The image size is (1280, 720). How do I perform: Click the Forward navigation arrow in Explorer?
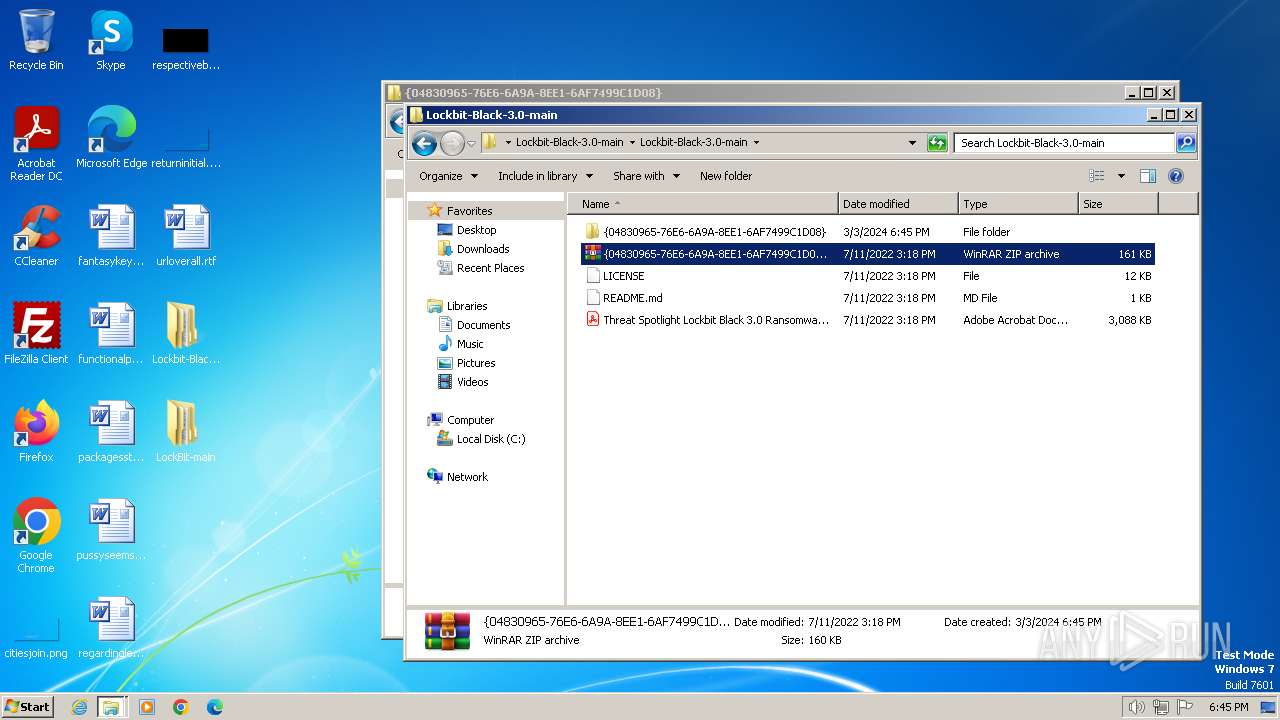pyautogui.click(x=452, y=143)
